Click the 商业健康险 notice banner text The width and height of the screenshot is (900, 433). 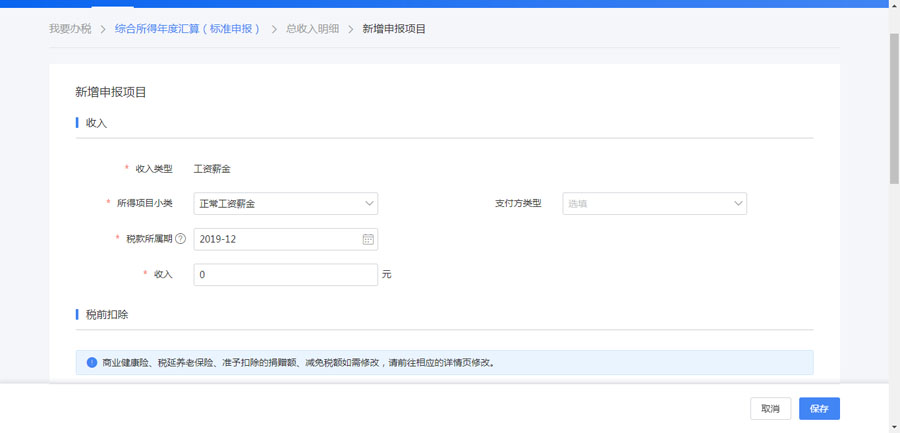[298, 362]
